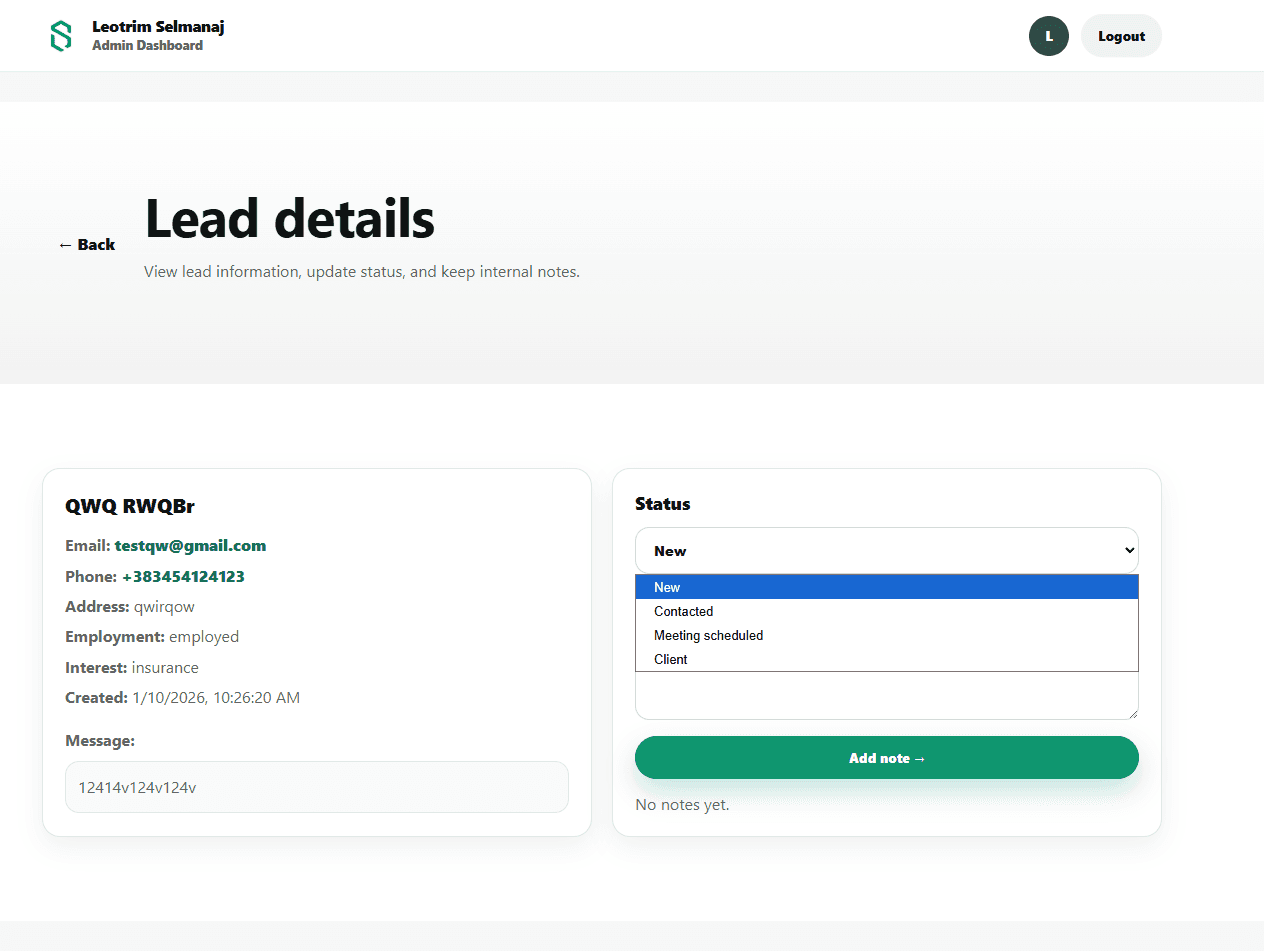Open the email link testqw@gmail.com
The image size is (1264, 951).
pos(190,545)
